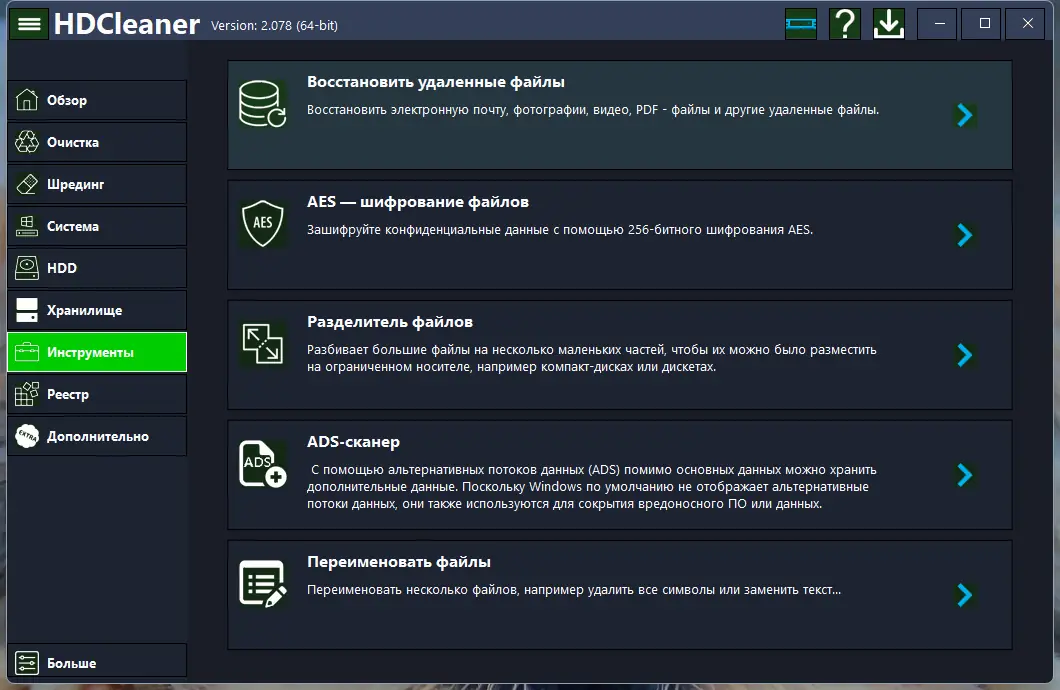The image size is (1060, 690).
Task: Click the file splitter arrows icon
Action: pos(263,344)
